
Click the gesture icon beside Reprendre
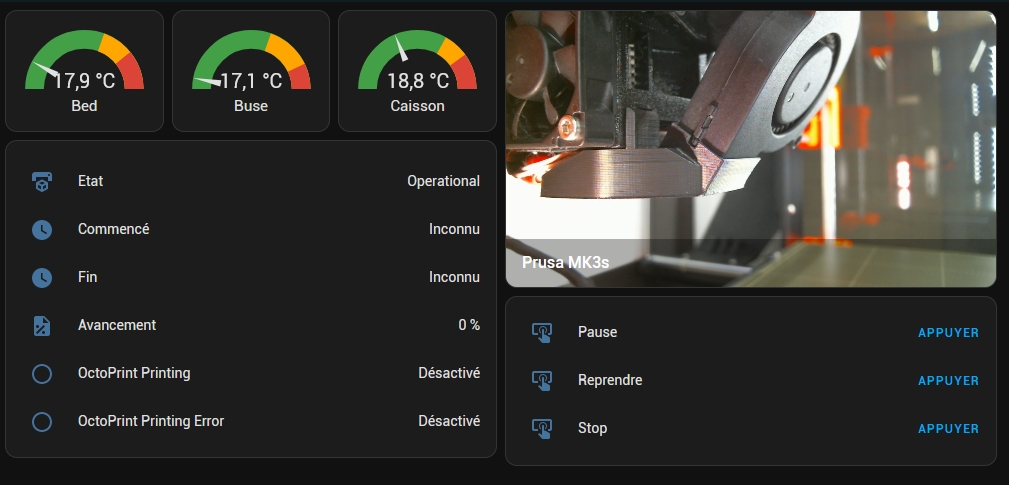point(542,380)
